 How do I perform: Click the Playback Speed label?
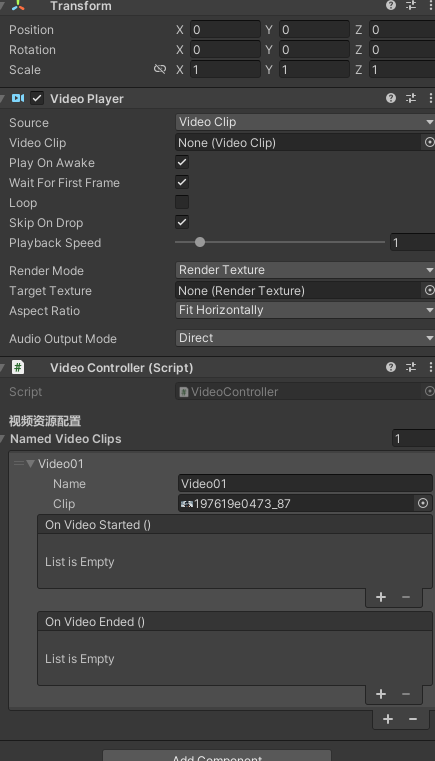55,243
